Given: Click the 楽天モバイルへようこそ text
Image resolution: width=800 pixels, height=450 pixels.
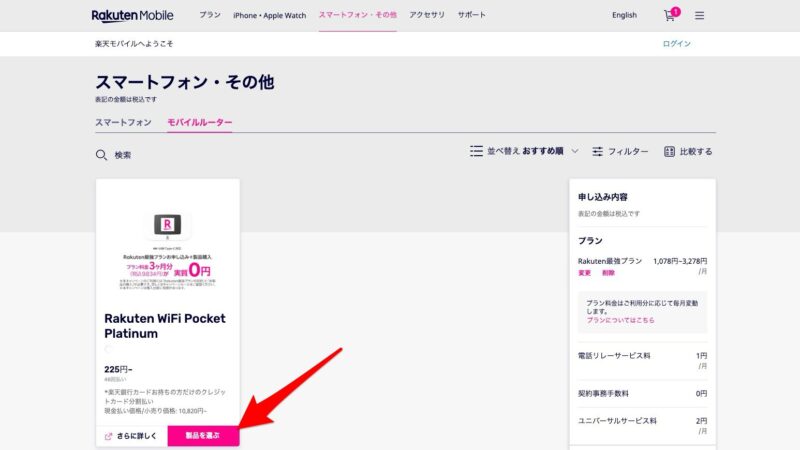Looking at the screenshot, I should pos(134,44).
